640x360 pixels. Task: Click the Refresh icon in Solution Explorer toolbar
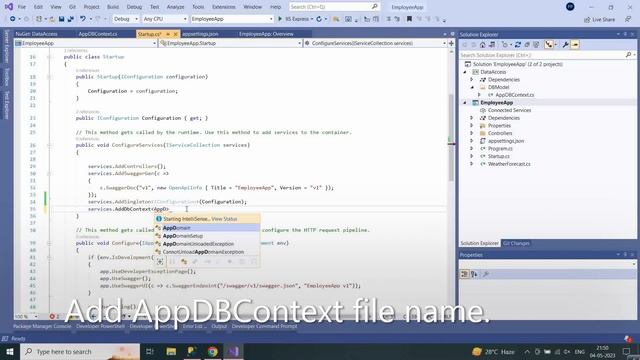pos(518,45)
